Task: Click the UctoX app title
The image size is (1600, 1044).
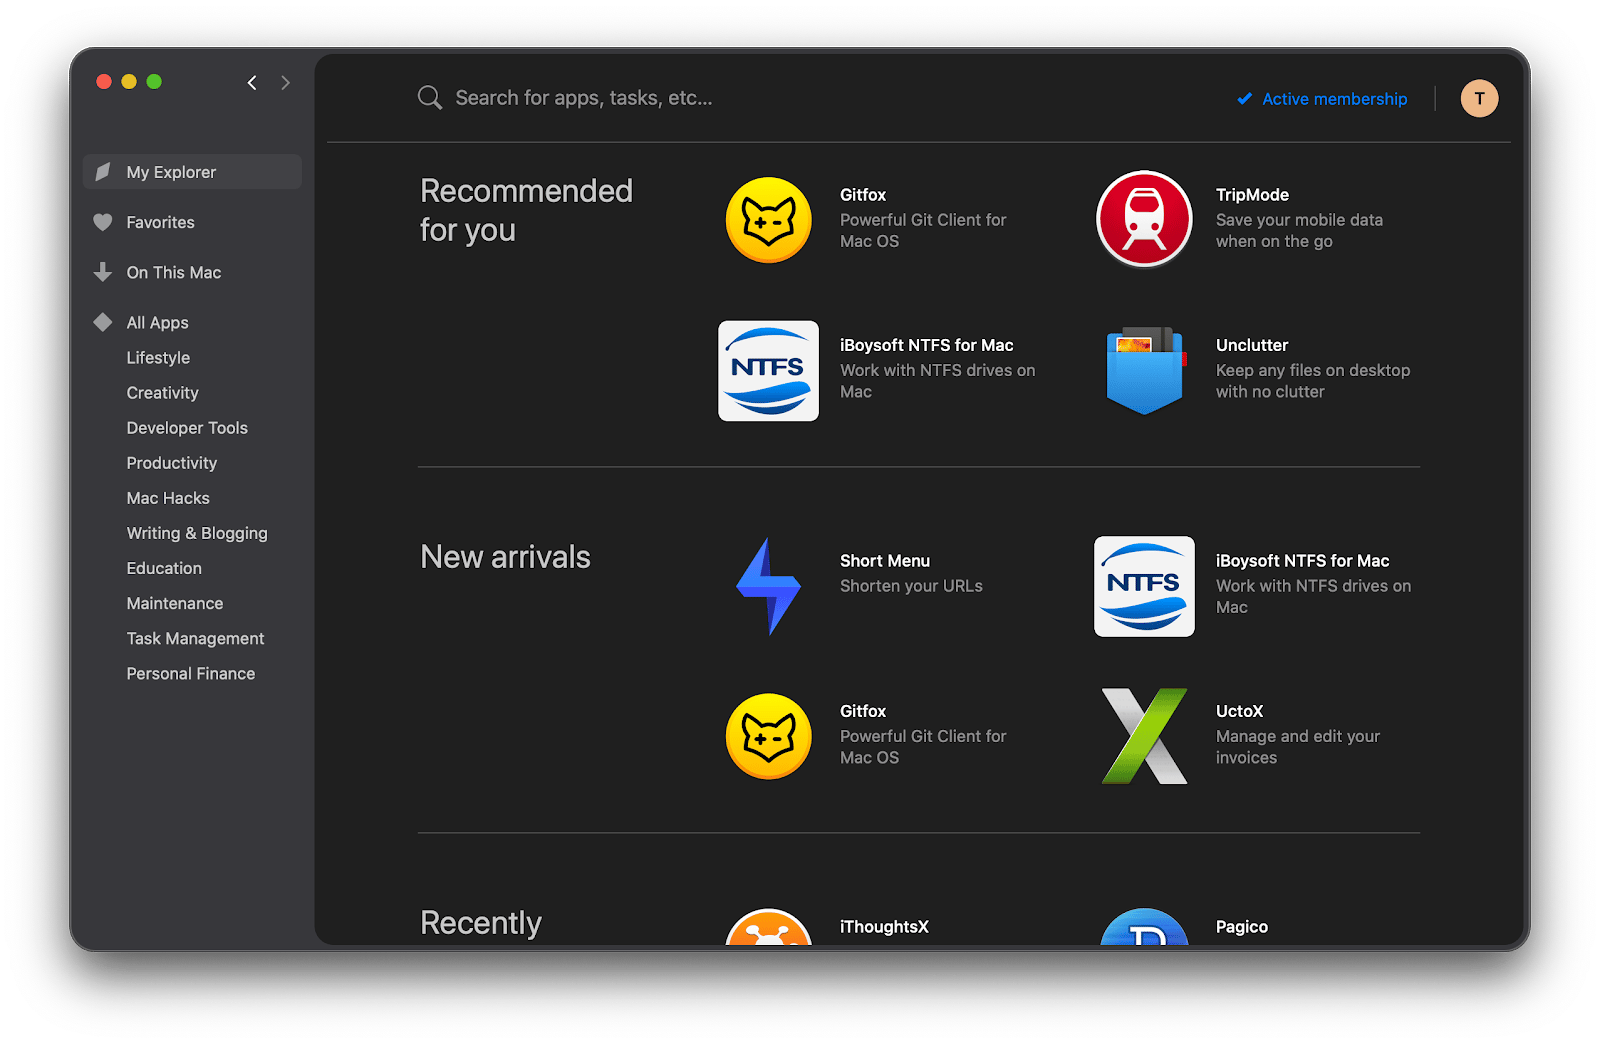Action: 1239,711
